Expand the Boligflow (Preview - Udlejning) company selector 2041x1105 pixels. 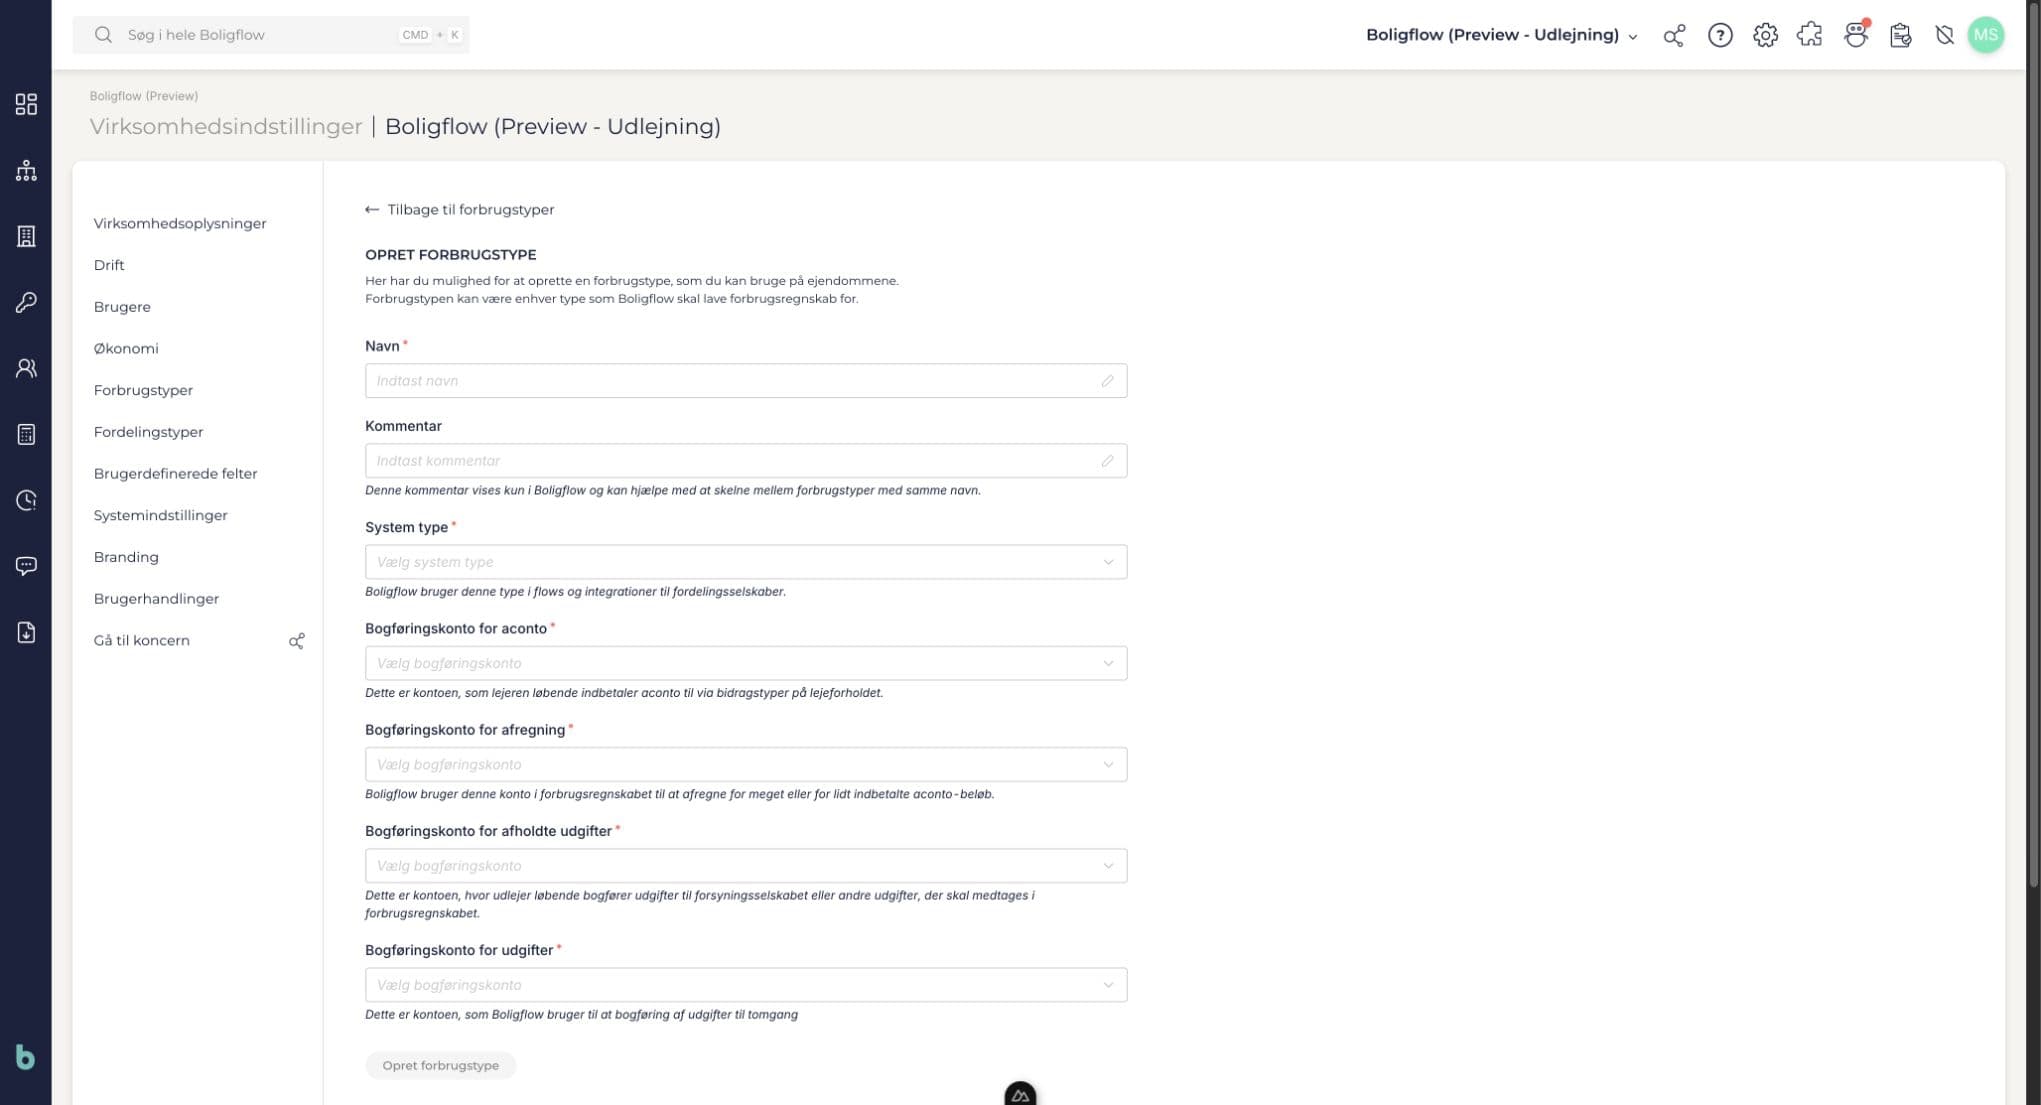tap(1501, 35)
